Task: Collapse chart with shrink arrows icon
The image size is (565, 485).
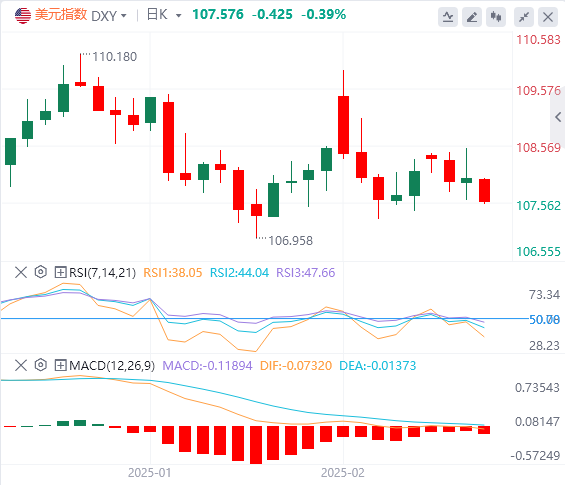Action: pos(524,17)
